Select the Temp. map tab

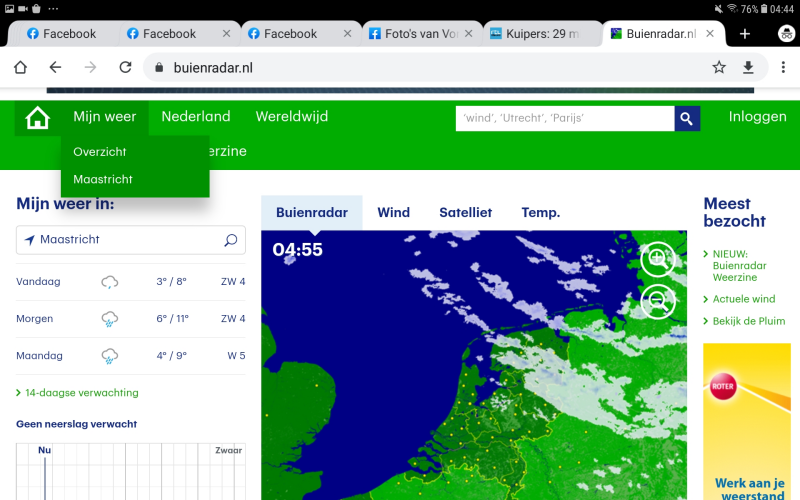(x=541, y=212)
